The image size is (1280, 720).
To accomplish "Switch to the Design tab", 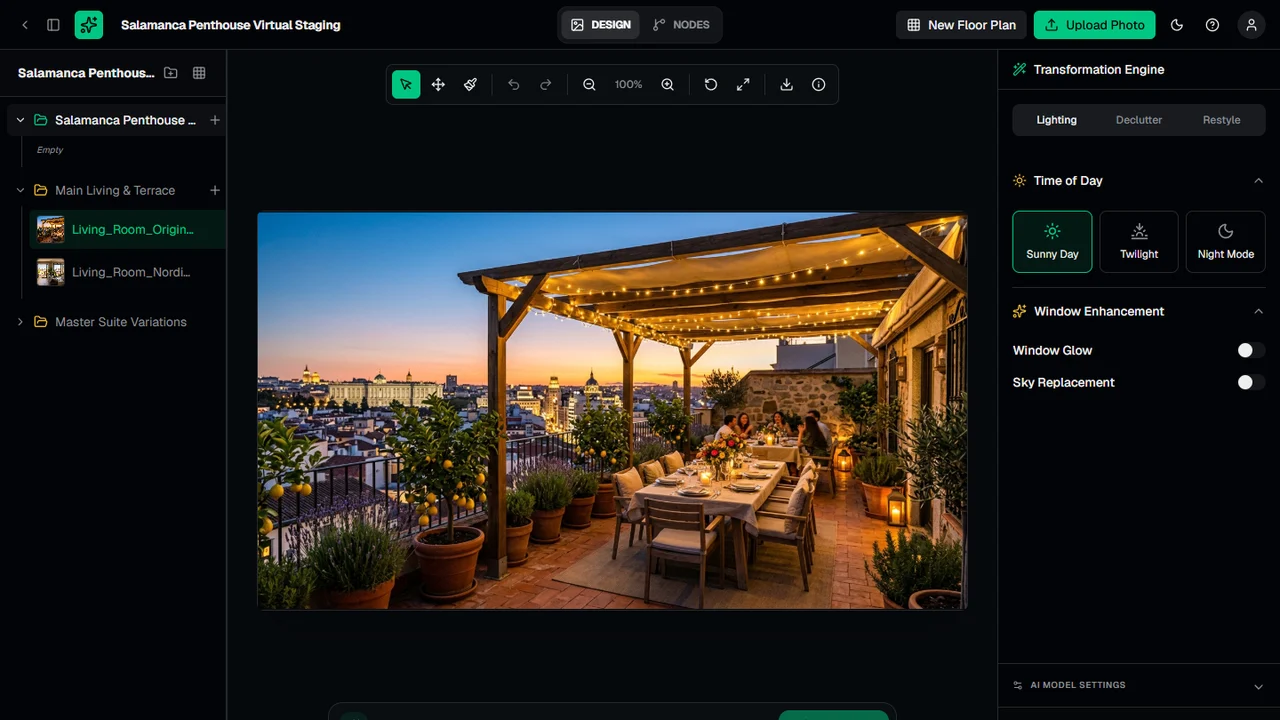I will click(601, 25).
